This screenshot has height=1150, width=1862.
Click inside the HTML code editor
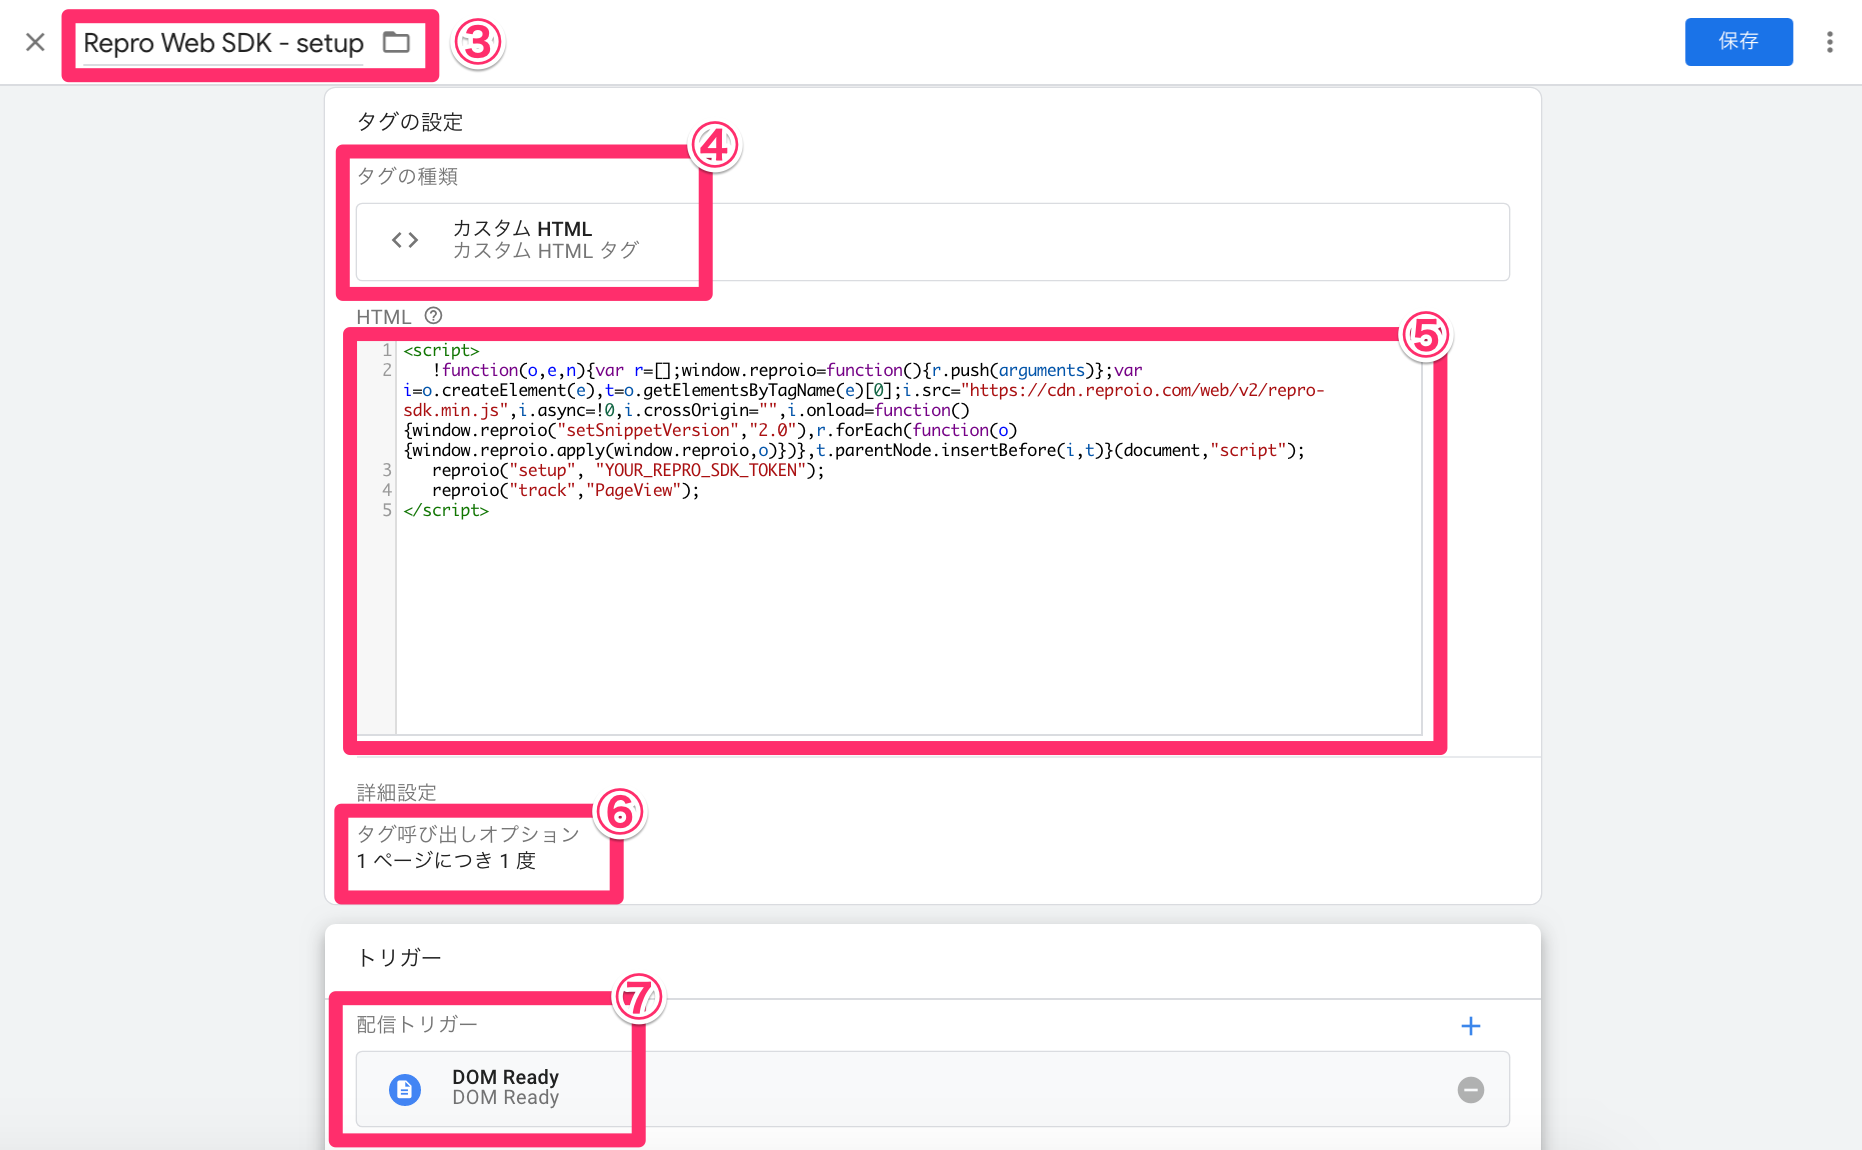tap(908, 538)
